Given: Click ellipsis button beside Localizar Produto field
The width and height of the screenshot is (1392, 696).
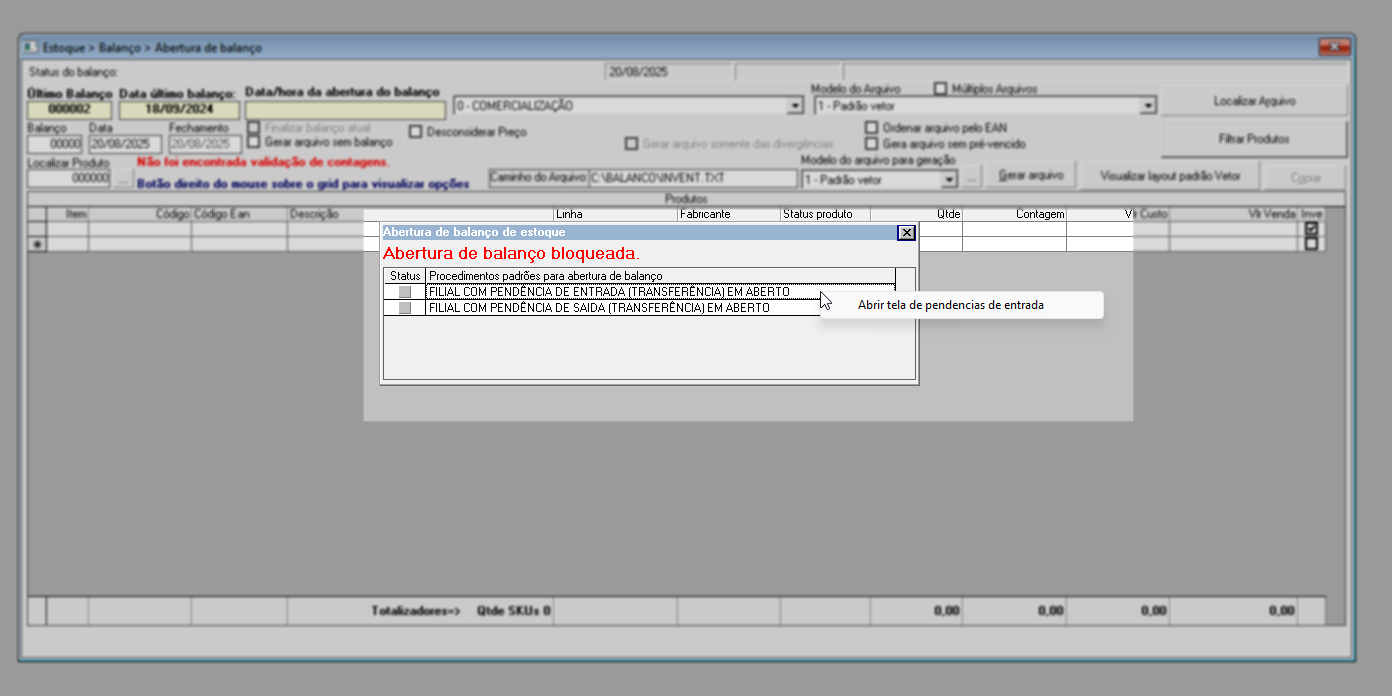Looking at the screenshot, I should [x=122, y=179].
